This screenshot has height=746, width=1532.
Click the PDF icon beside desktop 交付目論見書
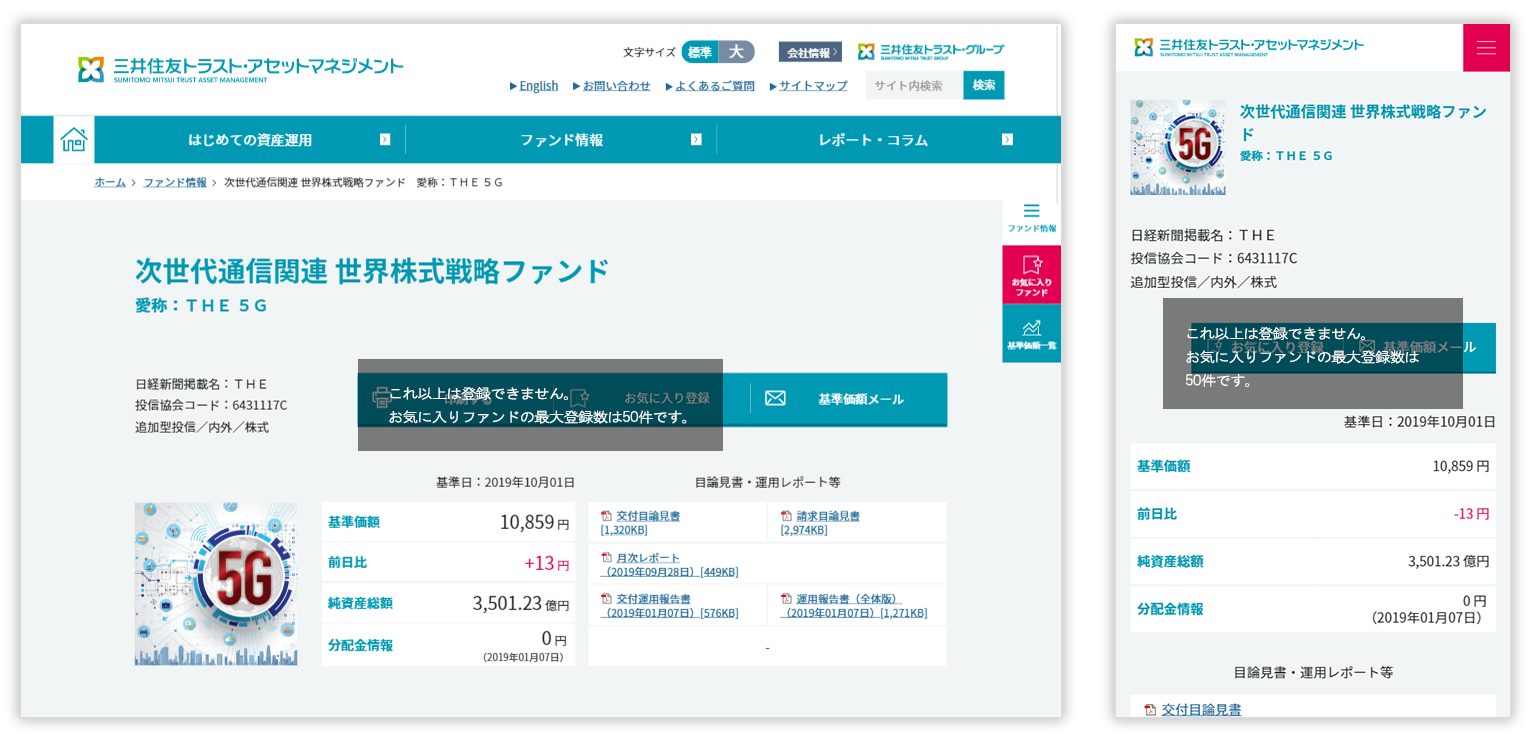[x=606, y=516]
